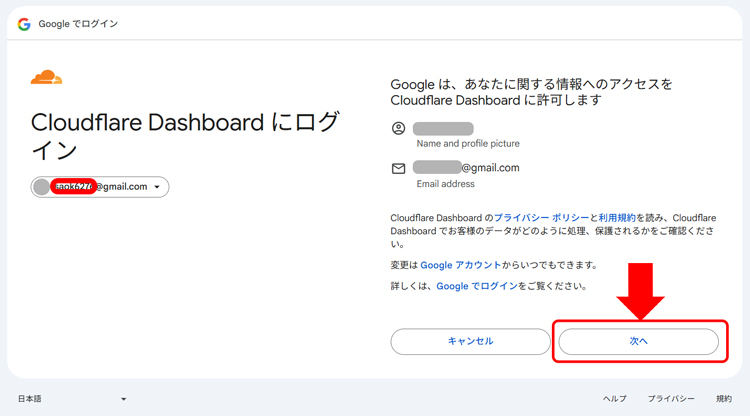
Task: Click the "Name and profile picture" text
Action: pos(468,143)
